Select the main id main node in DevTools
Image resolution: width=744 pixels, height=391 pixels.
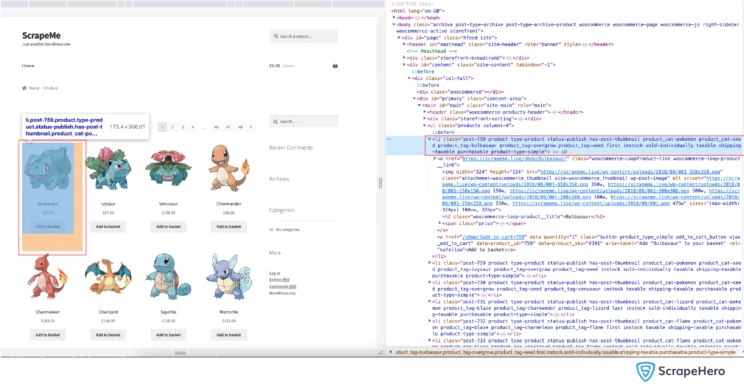487,105
